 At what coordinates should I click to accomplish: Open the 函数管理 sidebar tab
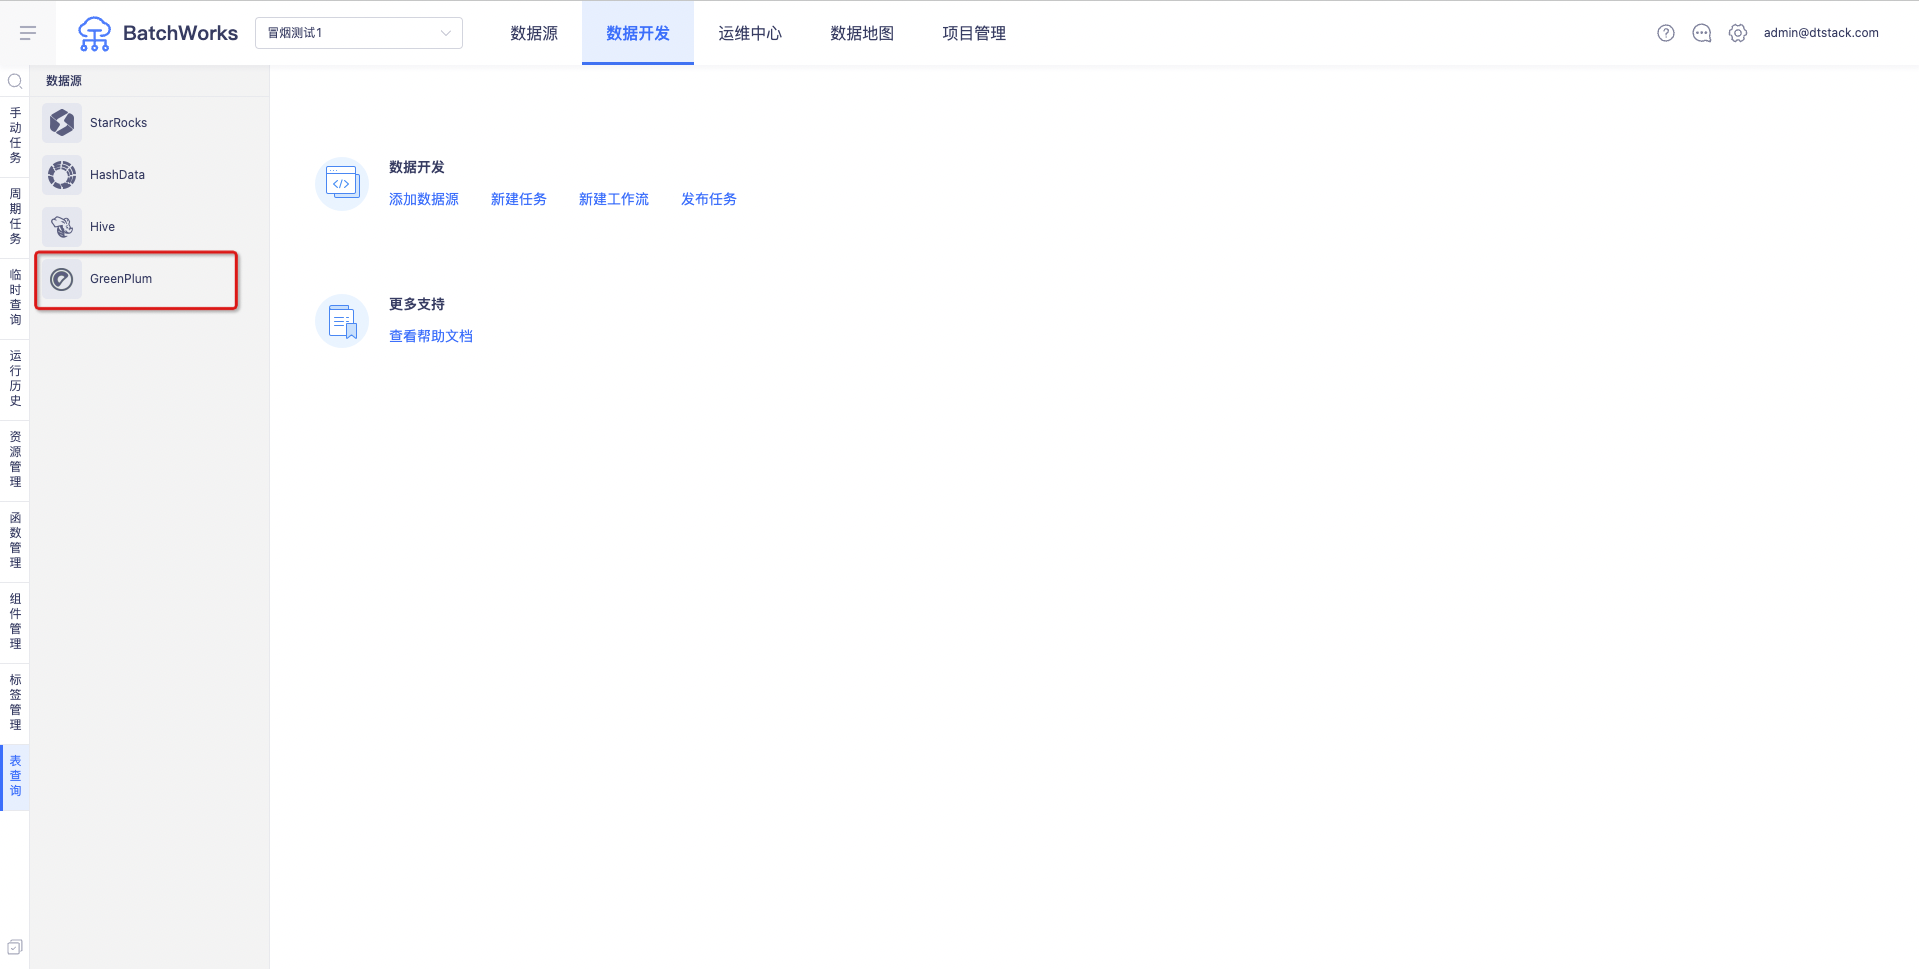pyautogui.click(x=15, y=540)
